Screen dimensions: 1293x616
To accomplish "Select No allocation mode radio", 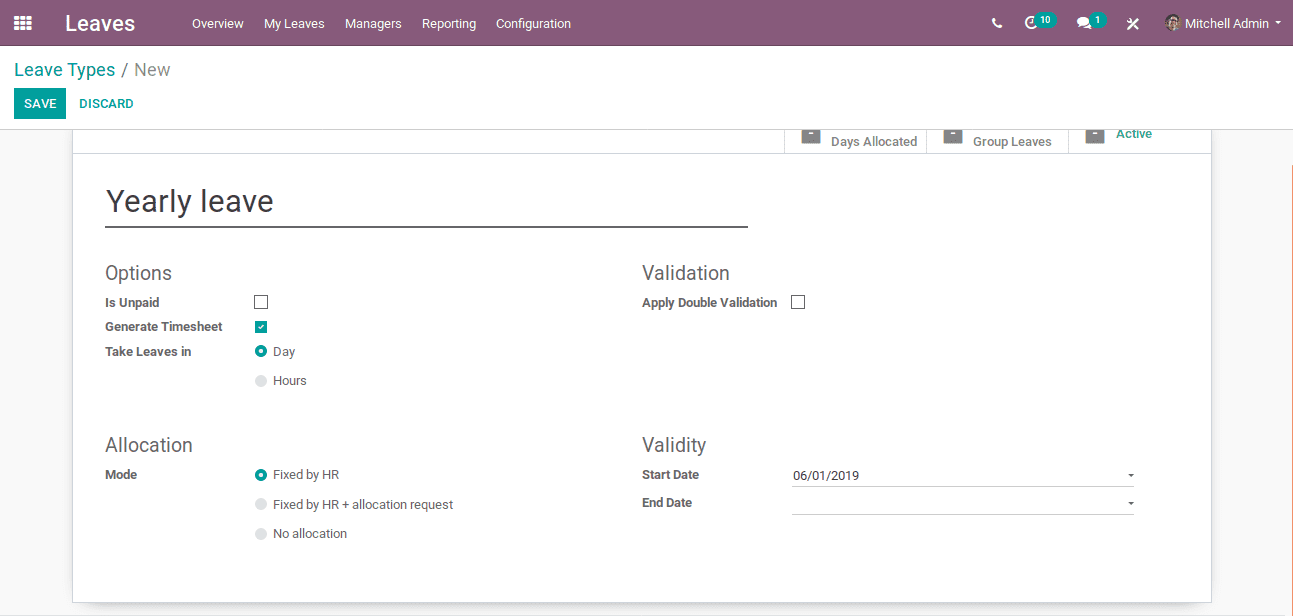I will coord(261,534).
